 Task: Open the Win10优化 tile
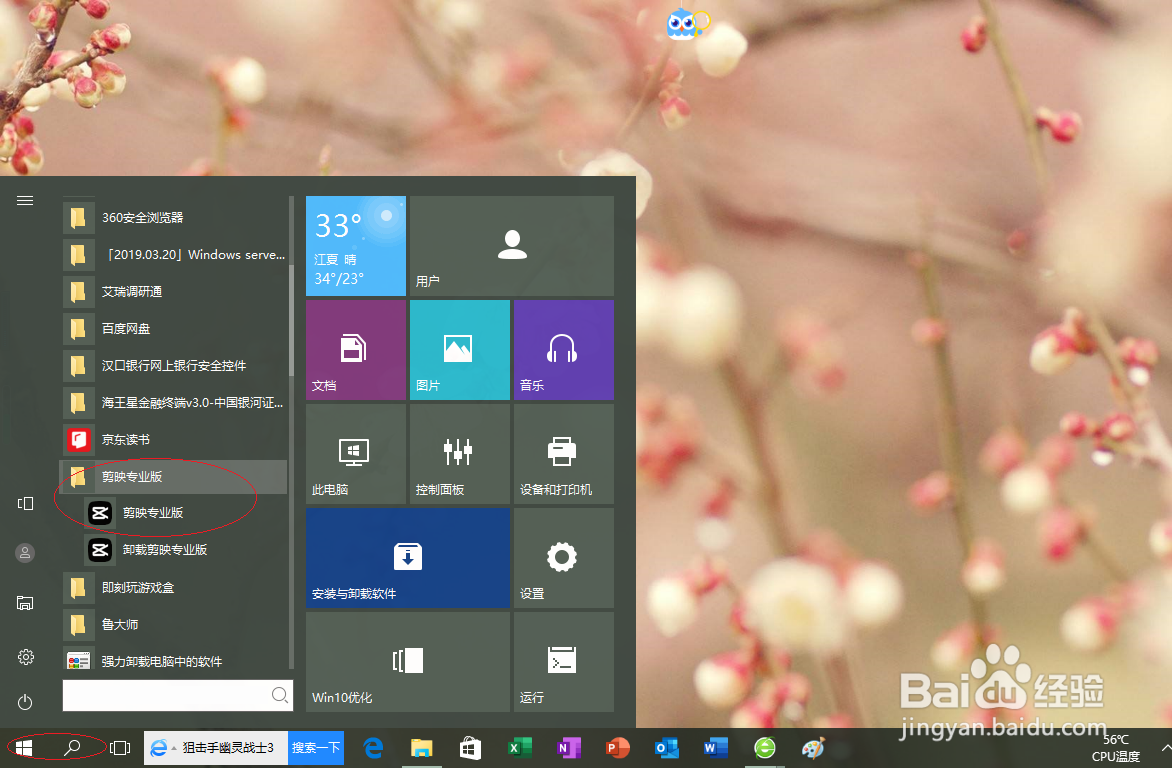pos(408,662)
